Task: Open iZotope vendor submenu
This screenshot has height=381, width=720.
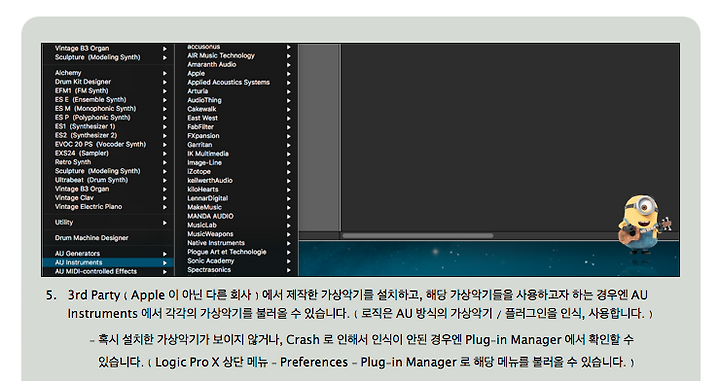Action: coord(237,172)
